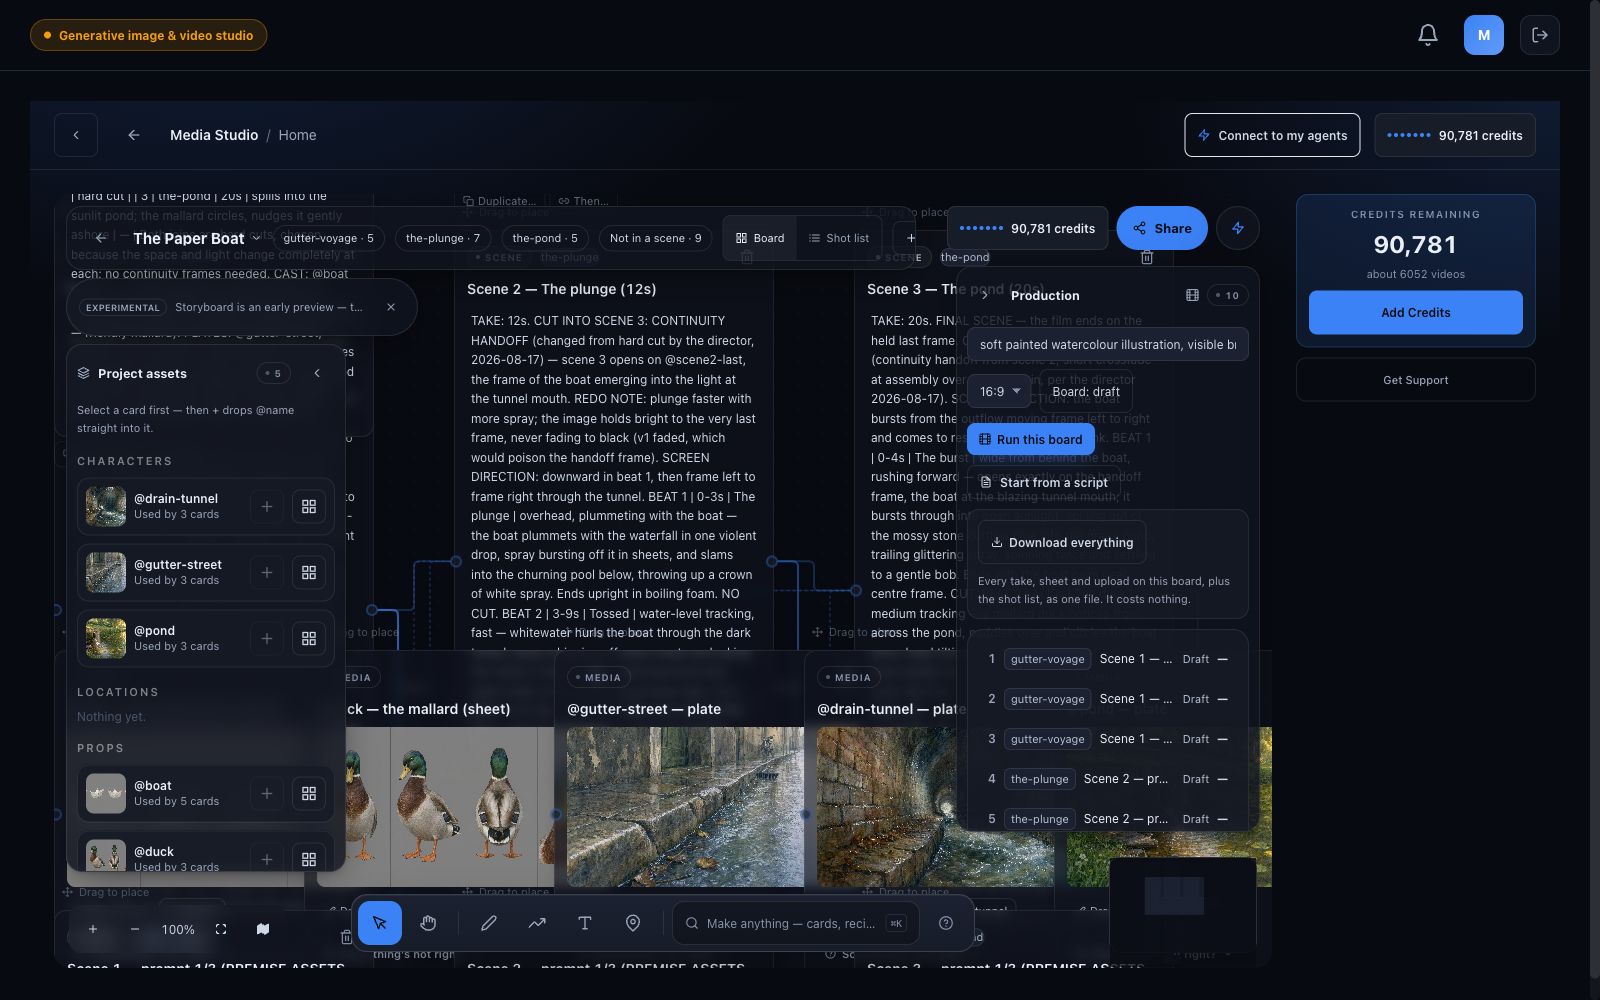The height and width of the screenshot is (1000, 1600).
Task: Click the trash icon above the Scene 3 card
Action: (1147, 257)
